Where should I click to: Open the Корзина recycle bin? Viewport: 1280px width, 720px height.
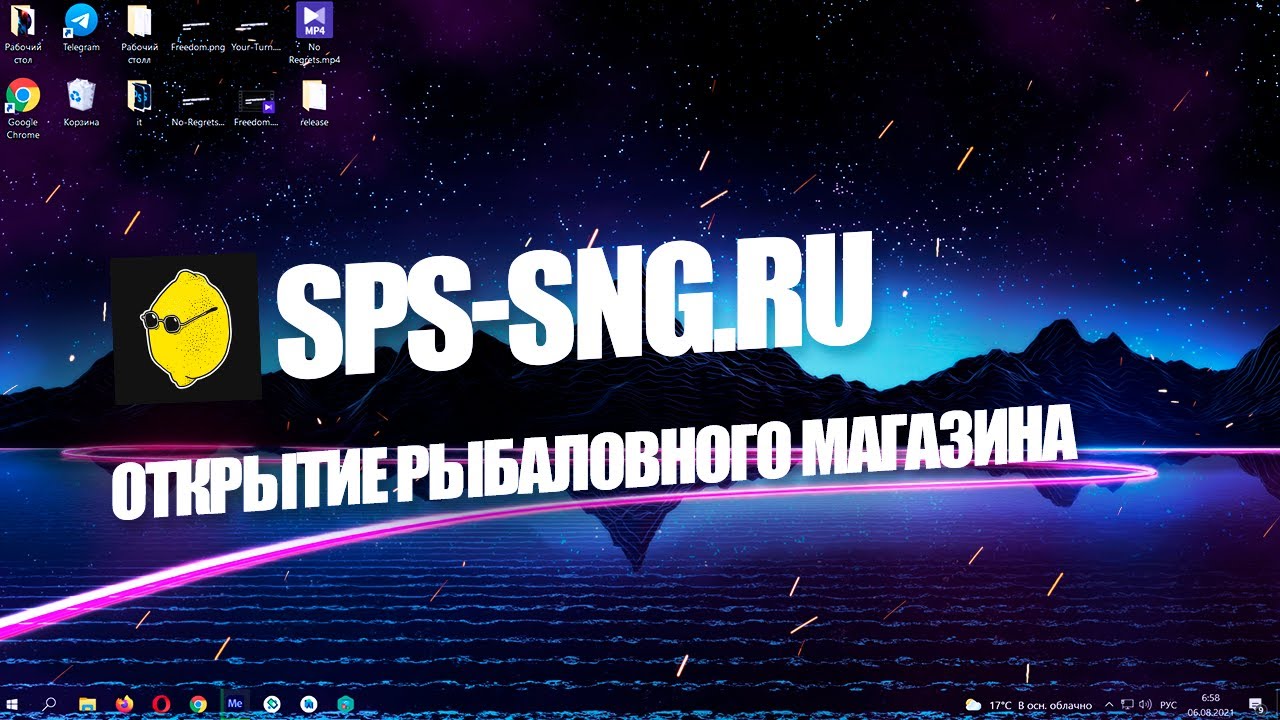coord(81,103)
